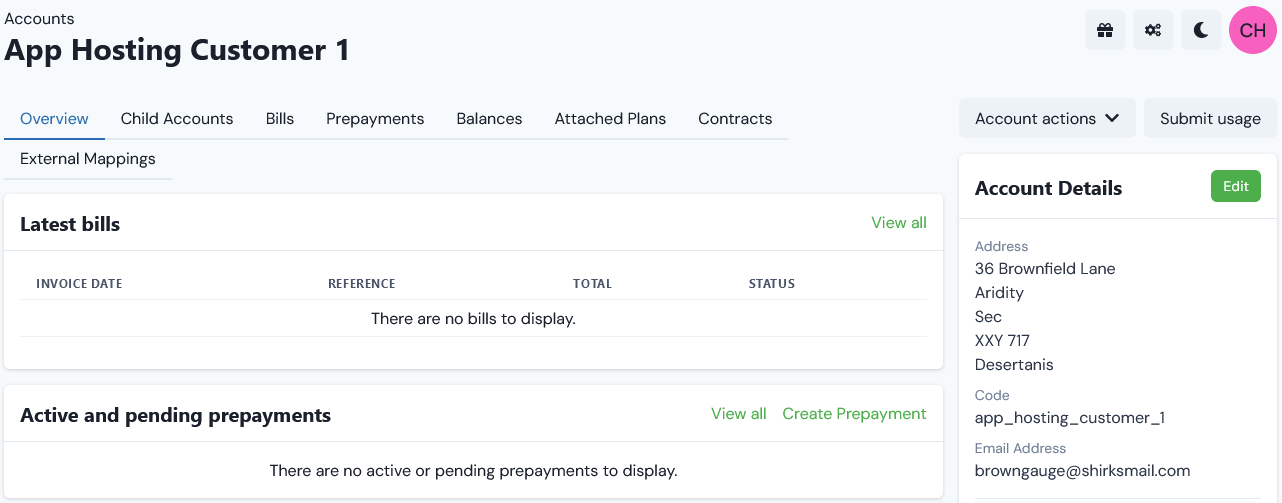Image resolution: width=1282 pixels, height=503 pixels.
Task: View all active and pending prepayments
Action: point(739,413)
